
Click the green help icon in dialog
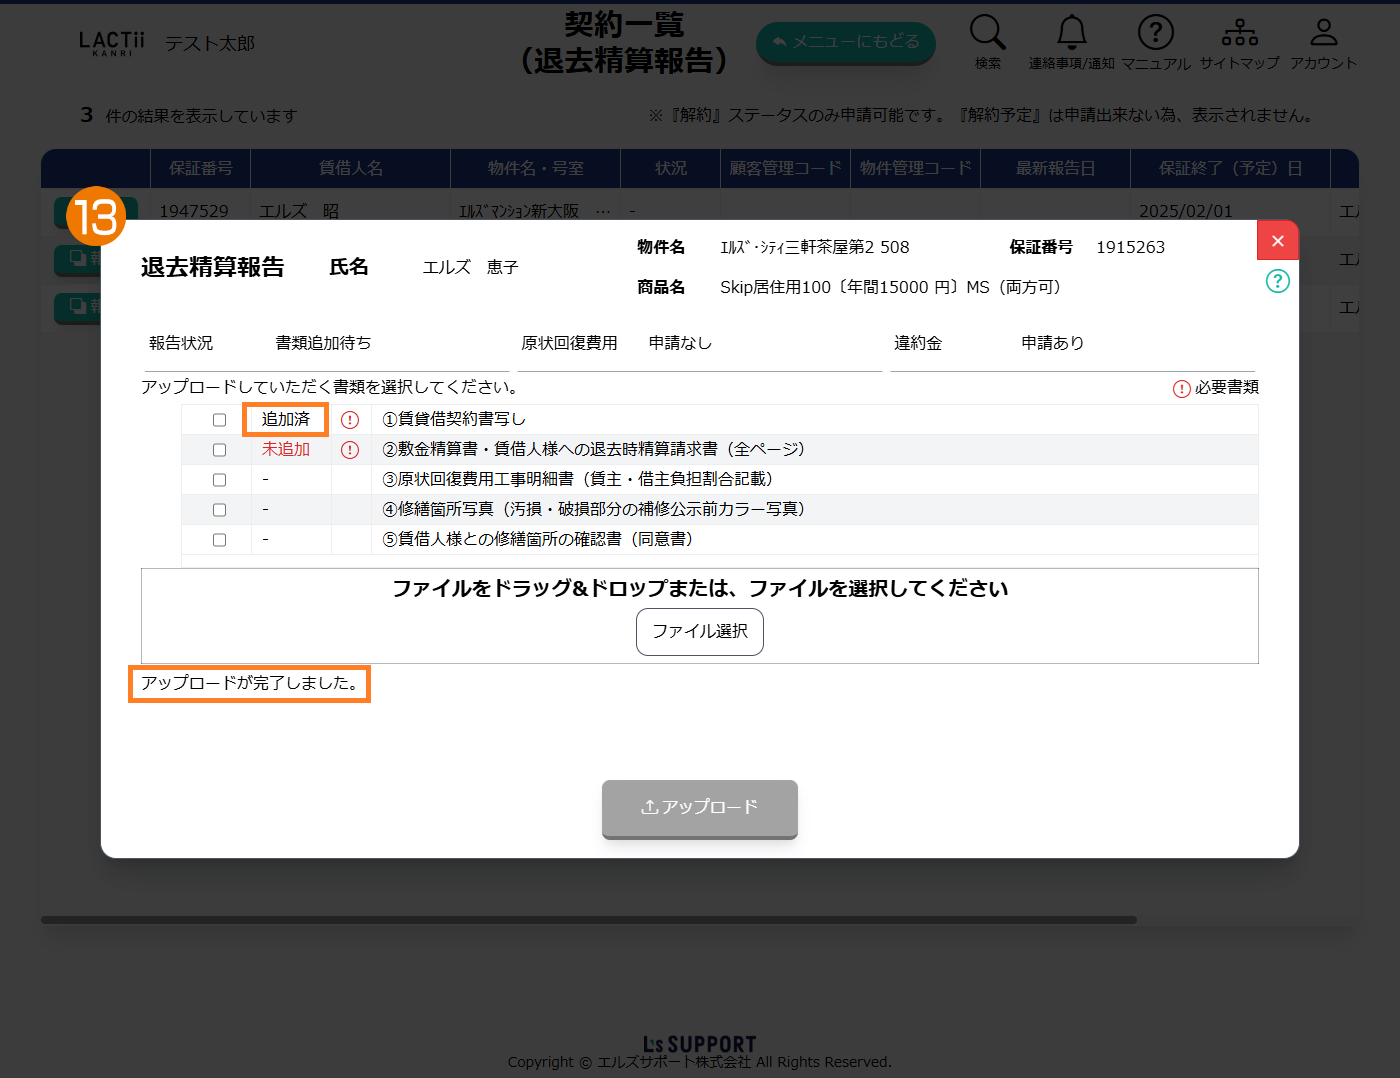1277,281
